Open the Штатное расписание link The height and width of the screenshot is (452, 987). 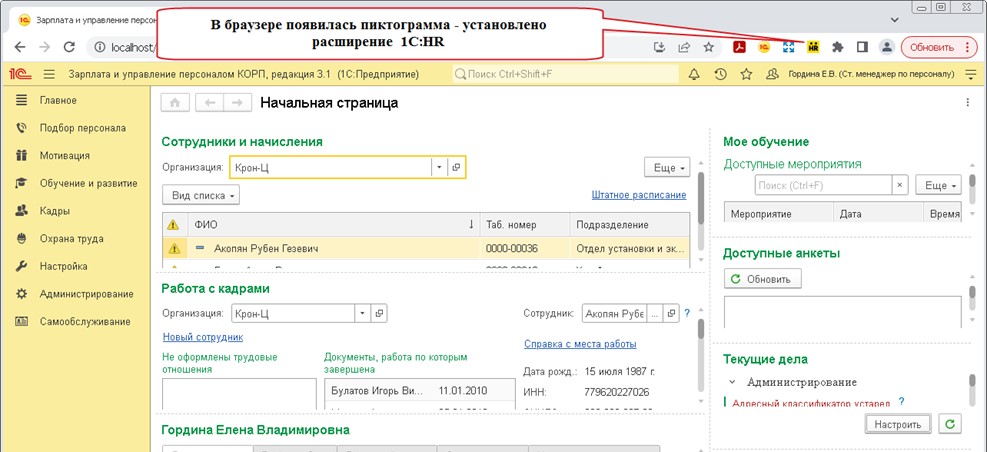pos(639,195)
